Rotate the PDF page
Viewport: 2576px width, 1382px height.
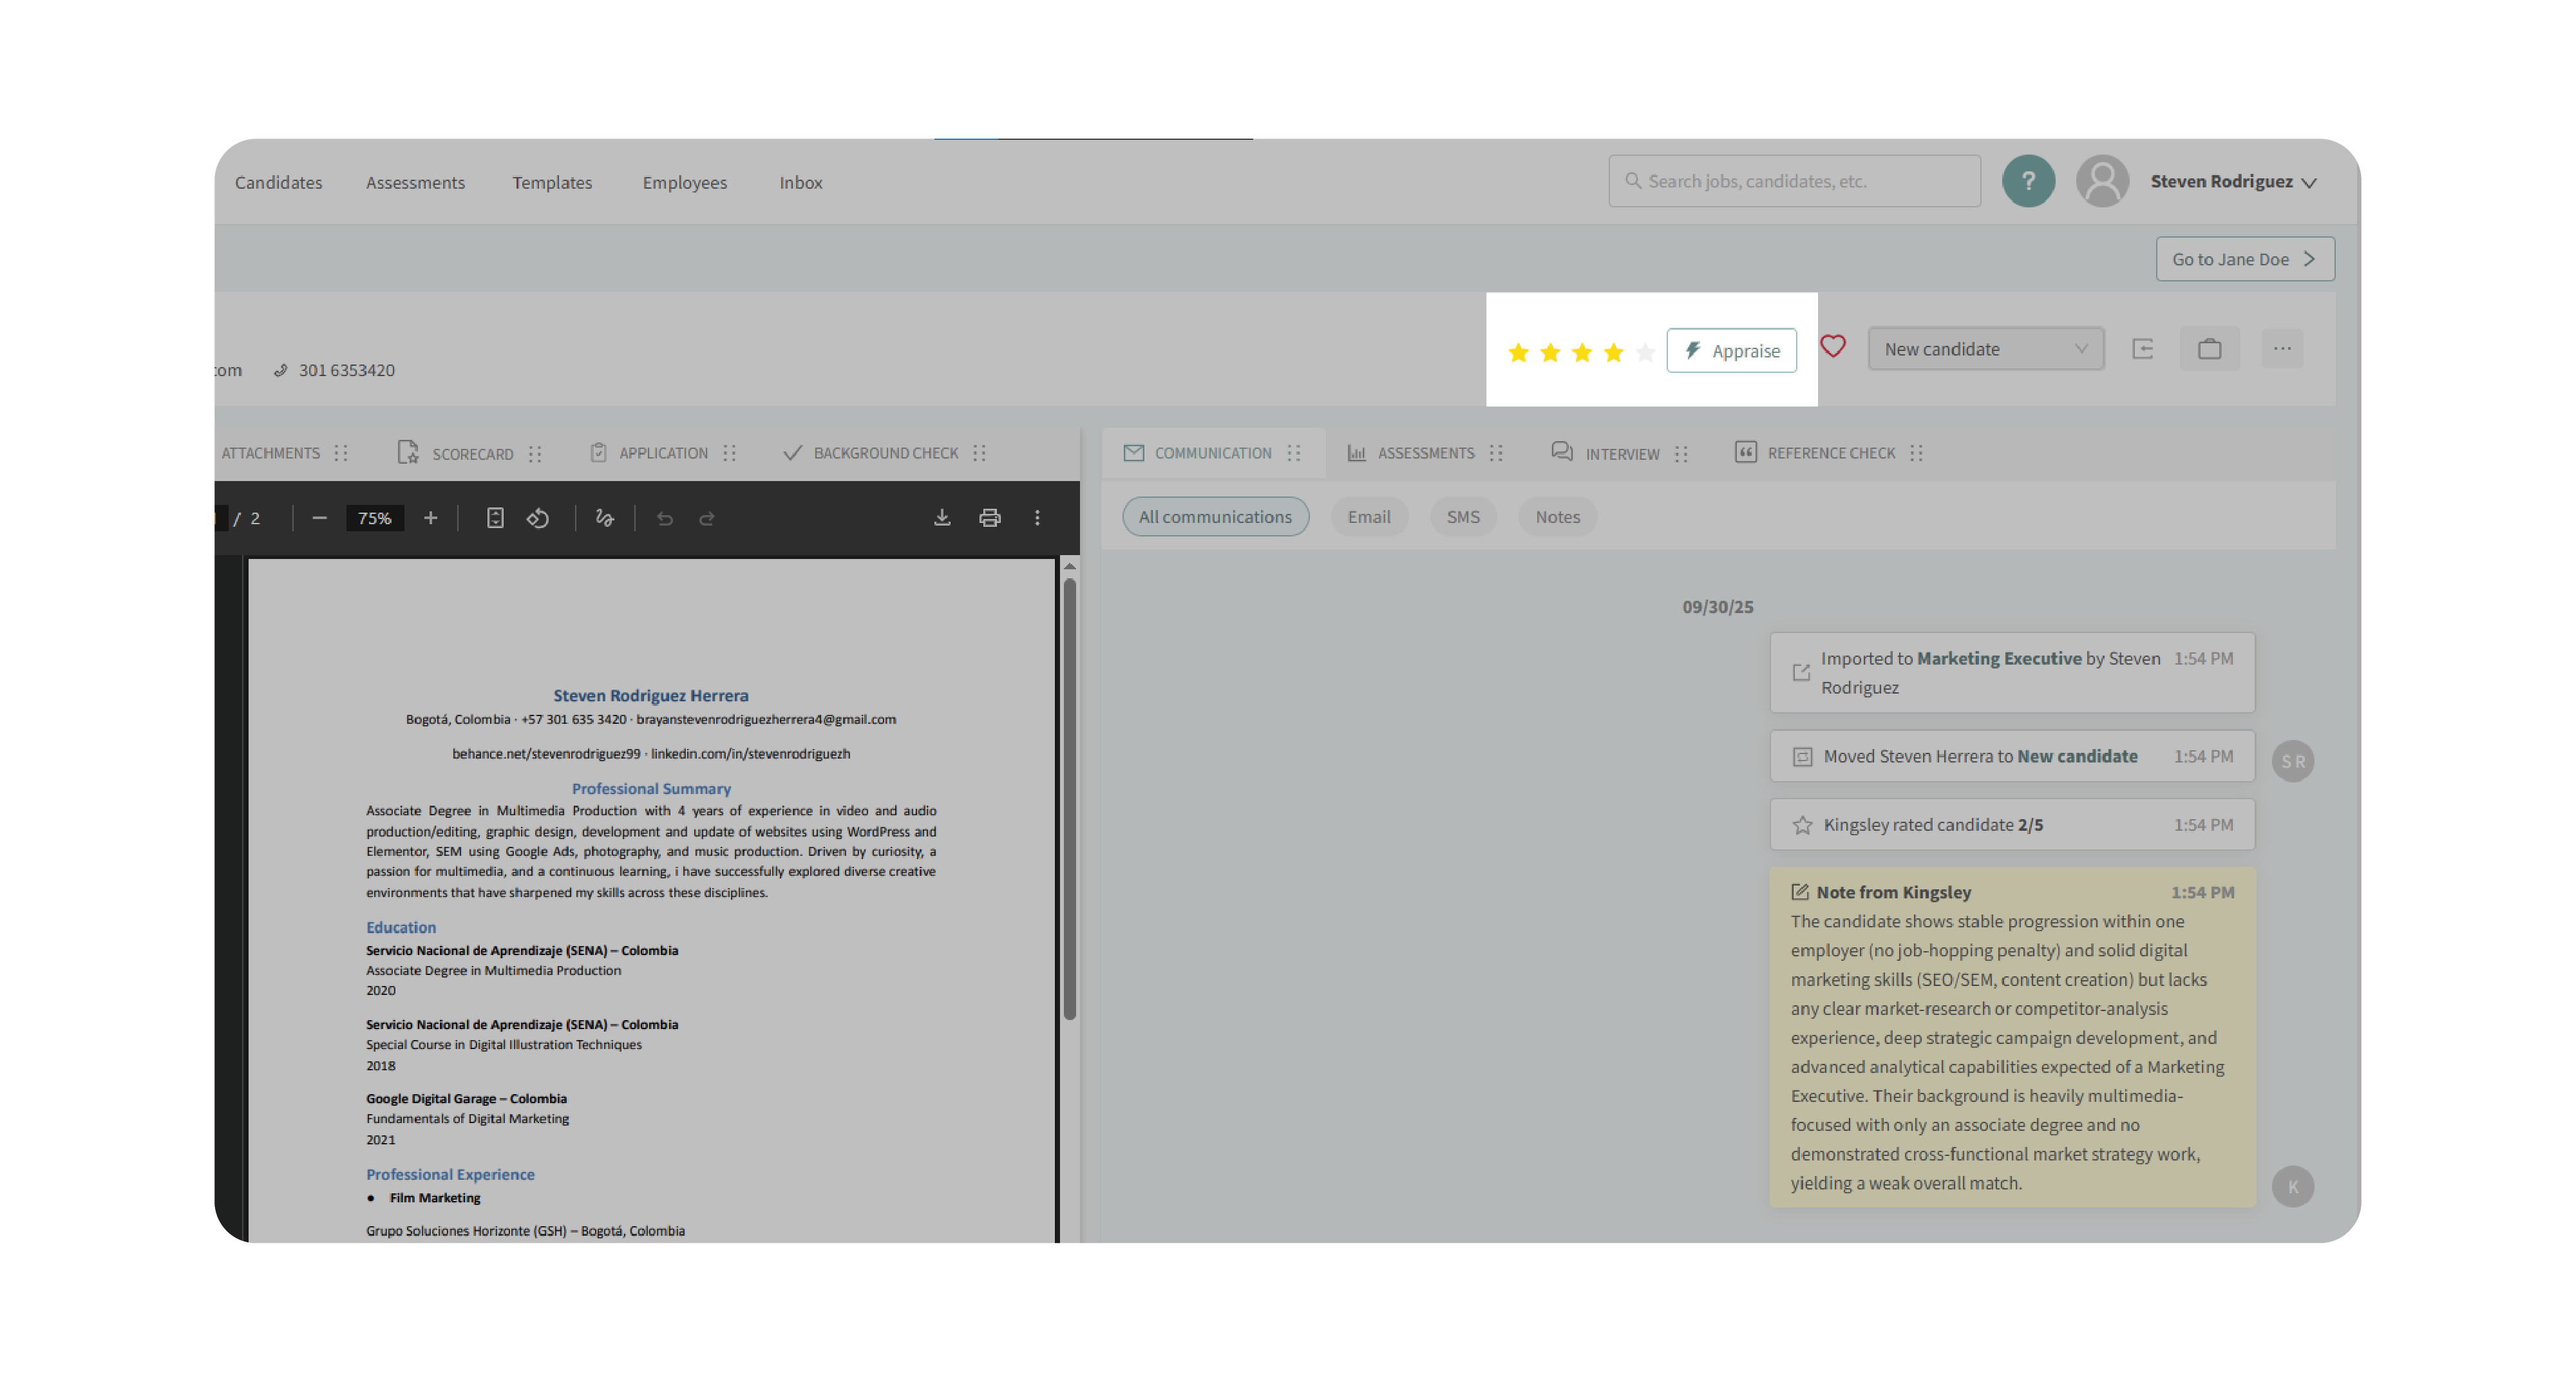pos(538,518)
